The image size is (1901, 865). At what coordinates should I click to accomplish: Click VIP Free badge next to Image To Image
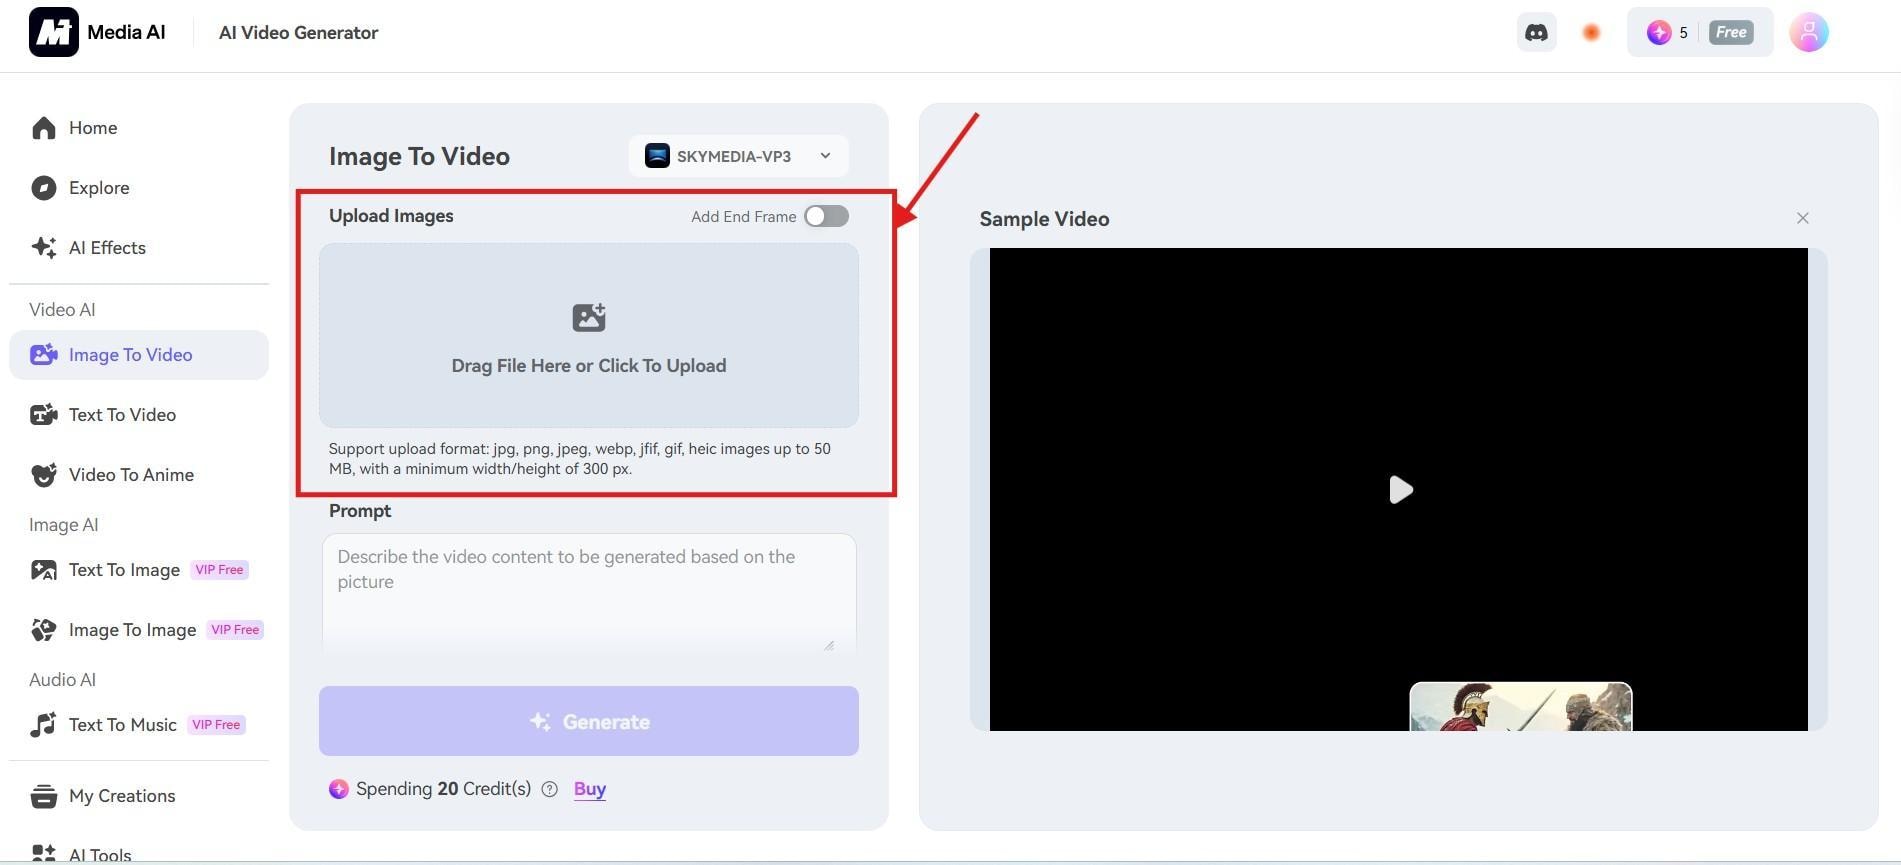(x=235, y=630)
